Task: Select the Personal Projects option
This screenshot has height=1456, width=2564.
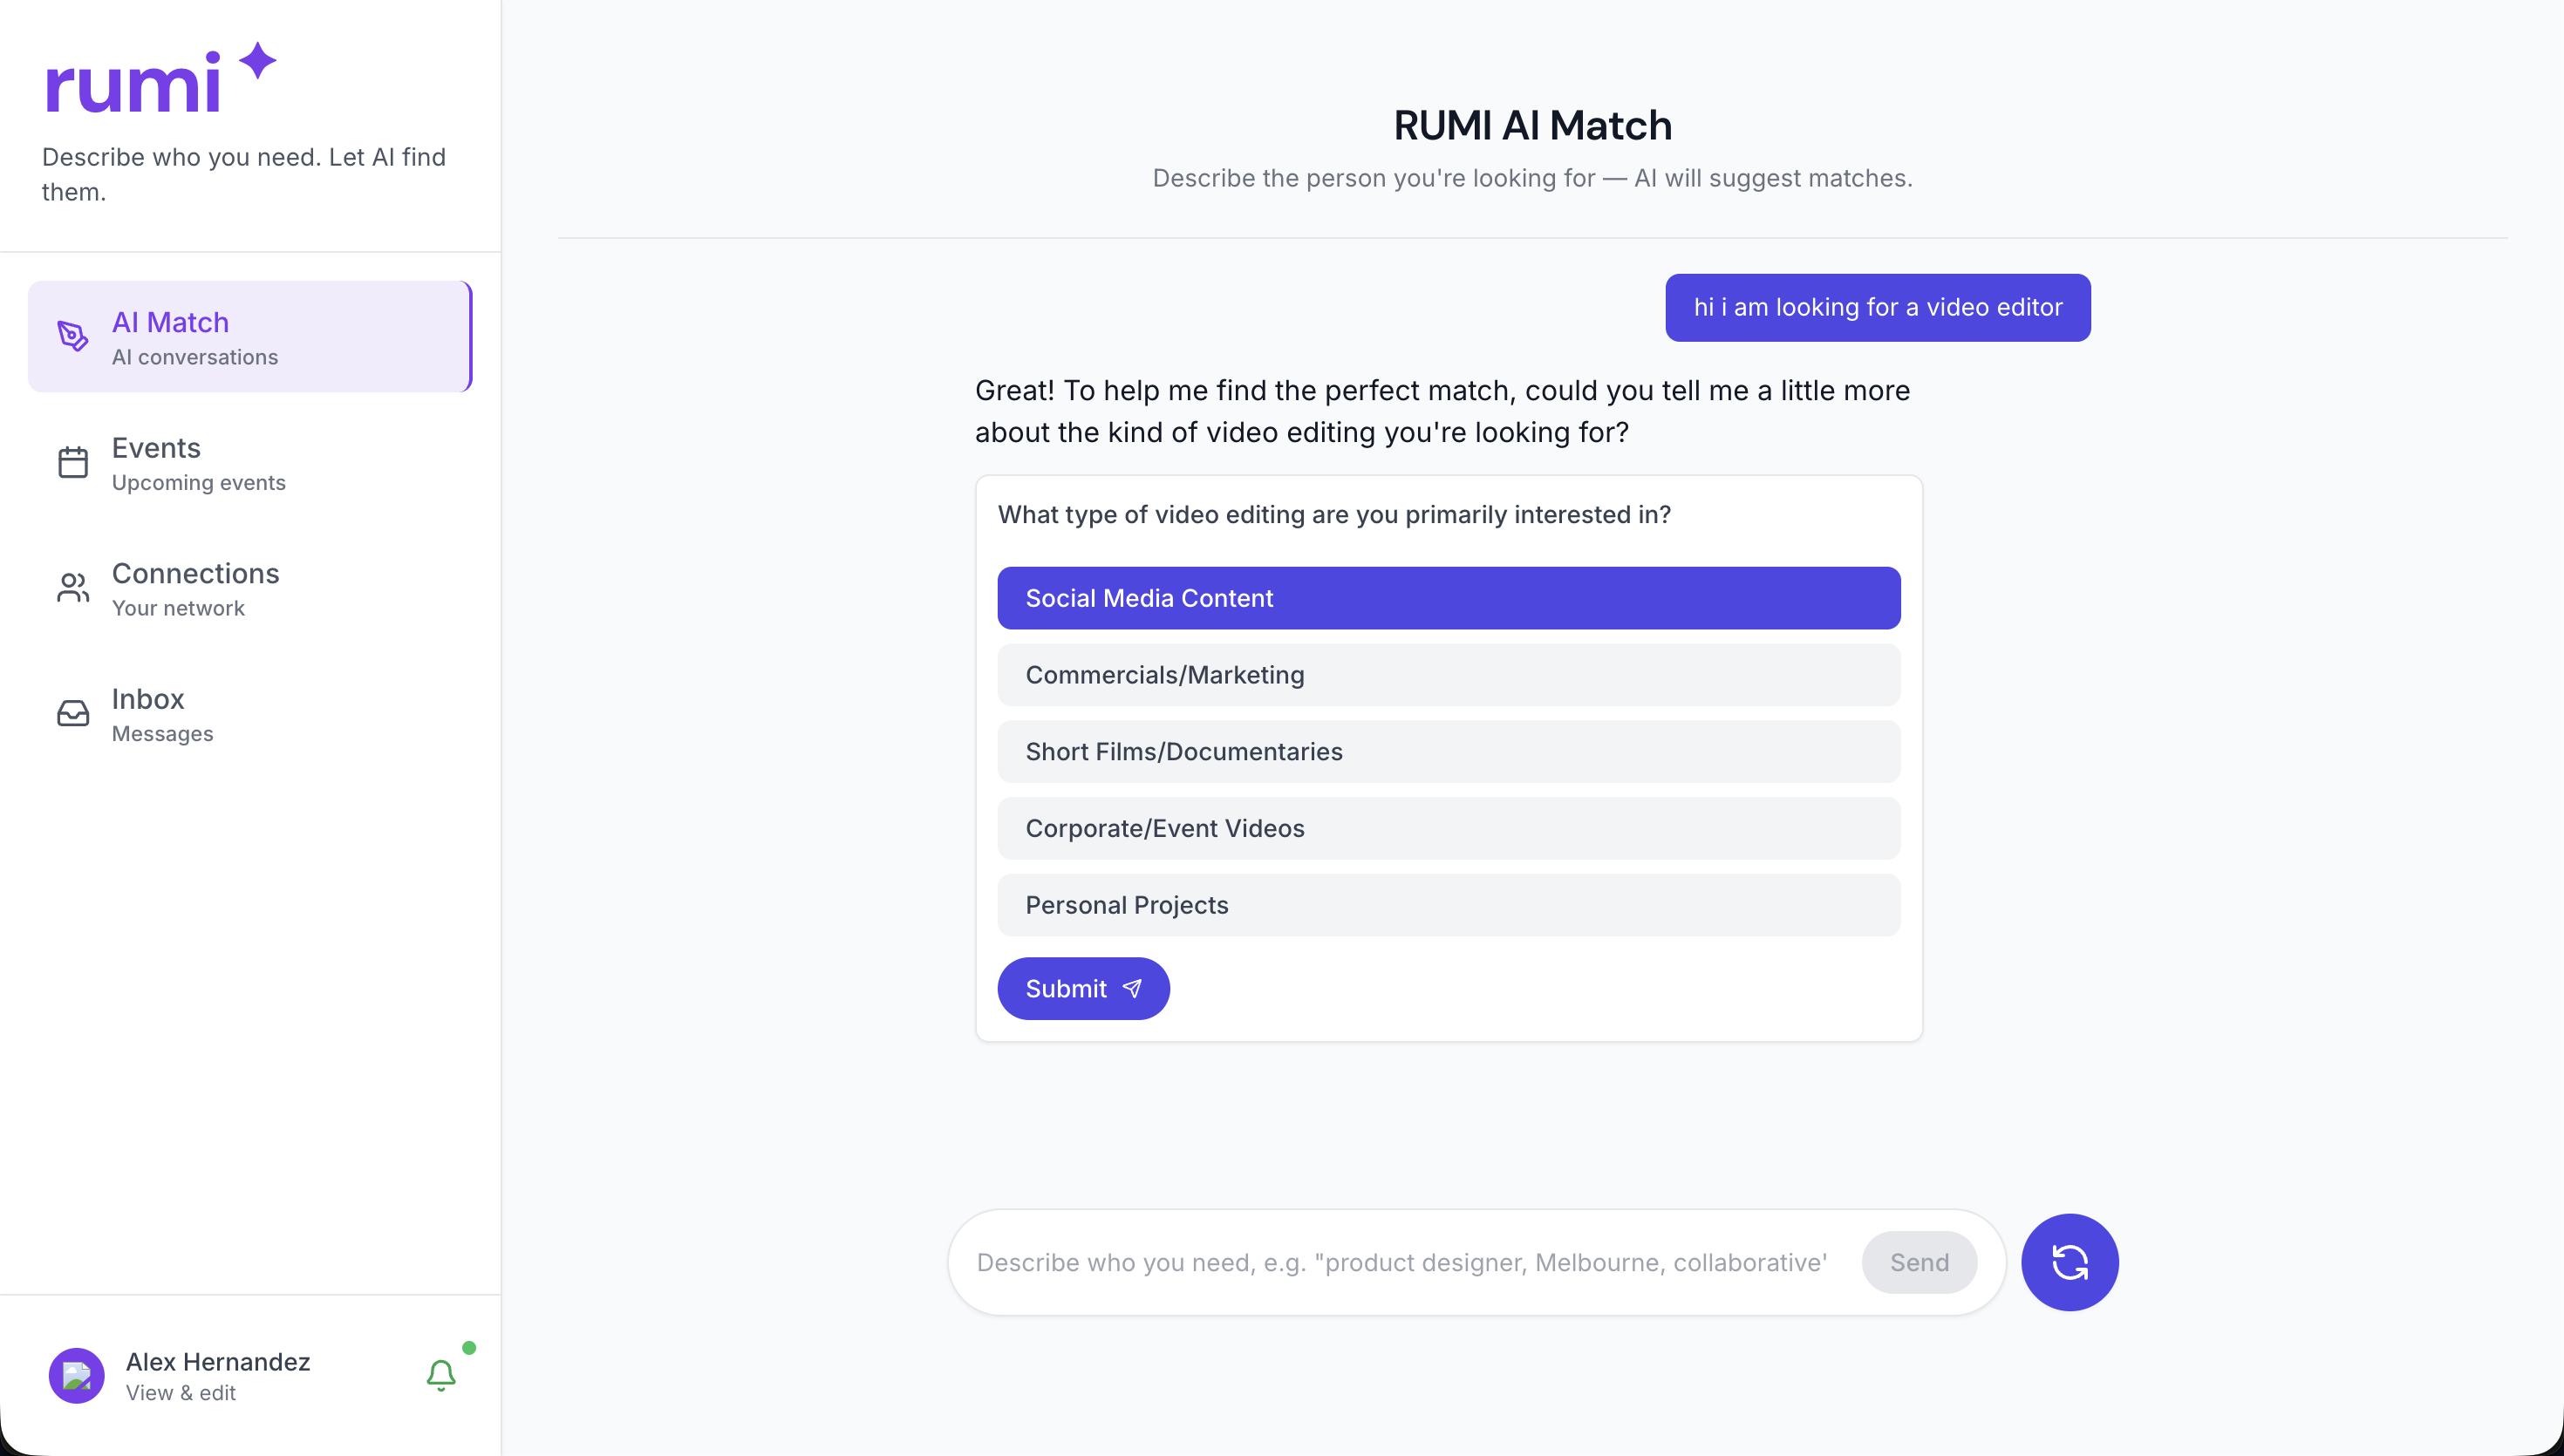Action: [1447, 904]
